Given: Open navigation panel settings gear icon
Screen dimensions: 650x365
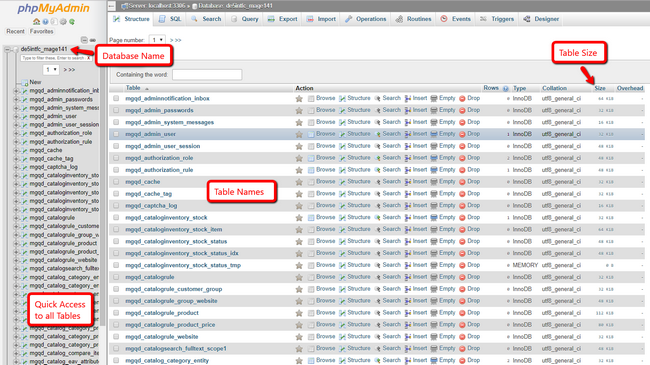Looking at the screenshot, I should [63, 22].
